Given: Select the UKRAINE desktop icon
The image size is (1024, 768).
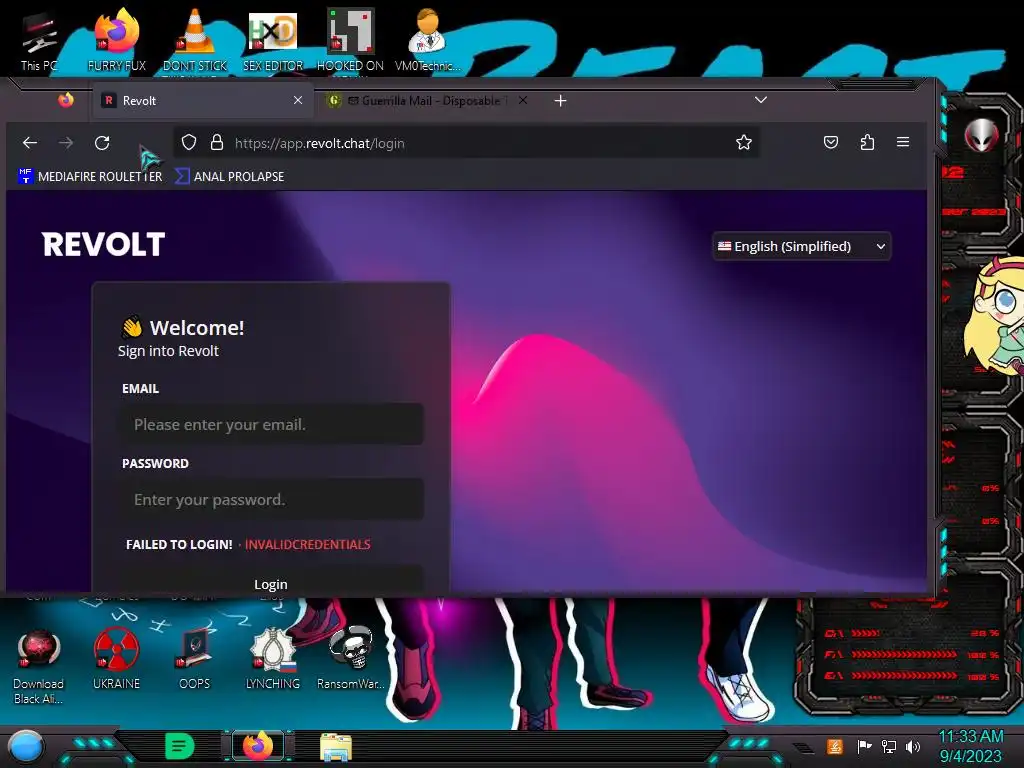Looking at the screenshot, I should (x=116, y=660).
